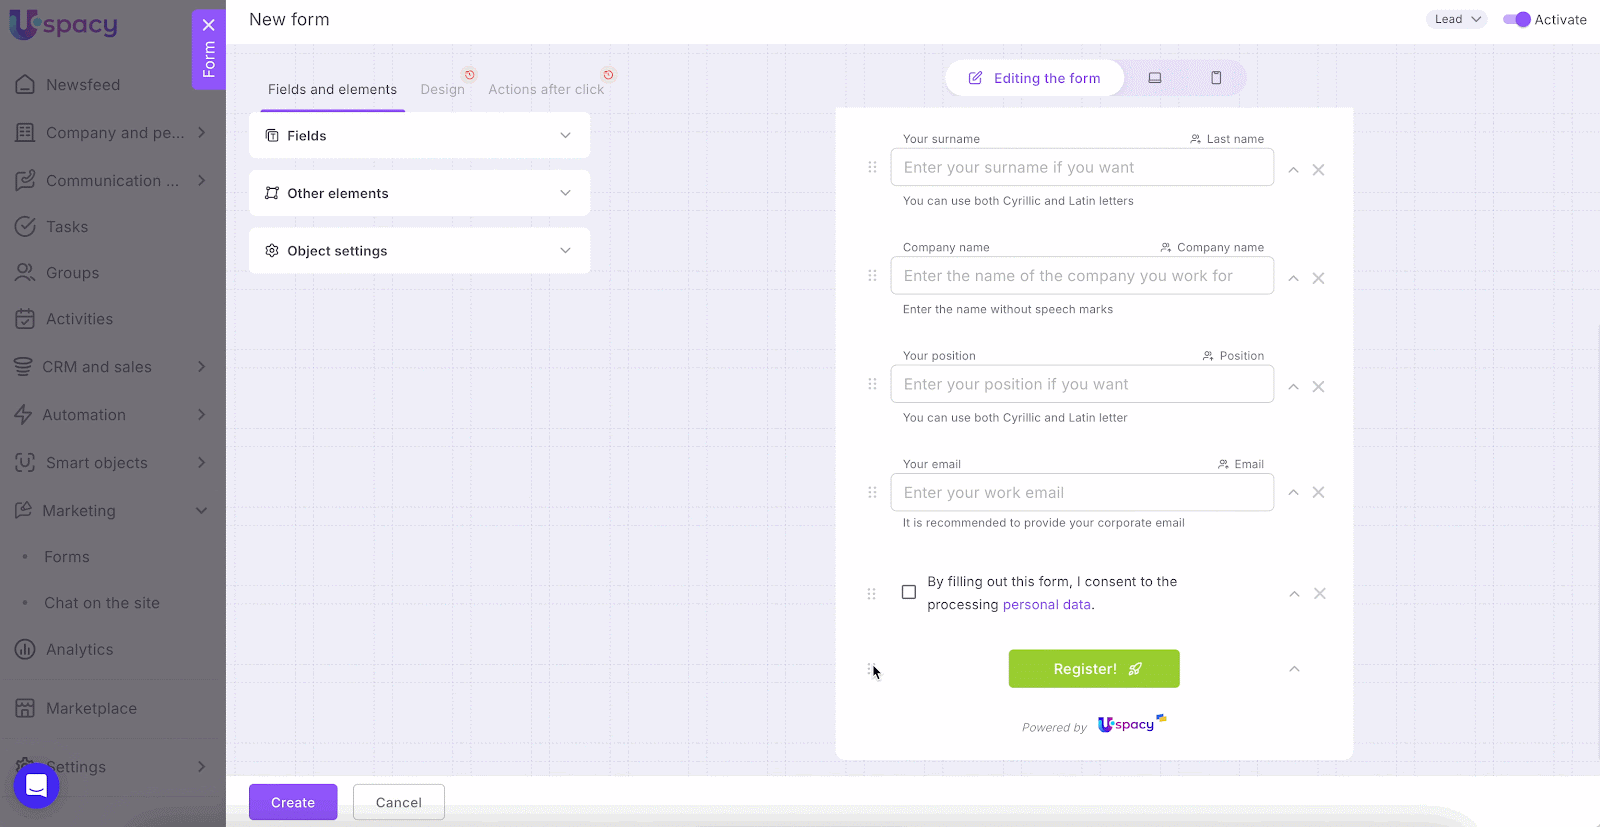Open Forms under Marketing
The width and height of the screenshot is (1600, 827).
[67, 557]
